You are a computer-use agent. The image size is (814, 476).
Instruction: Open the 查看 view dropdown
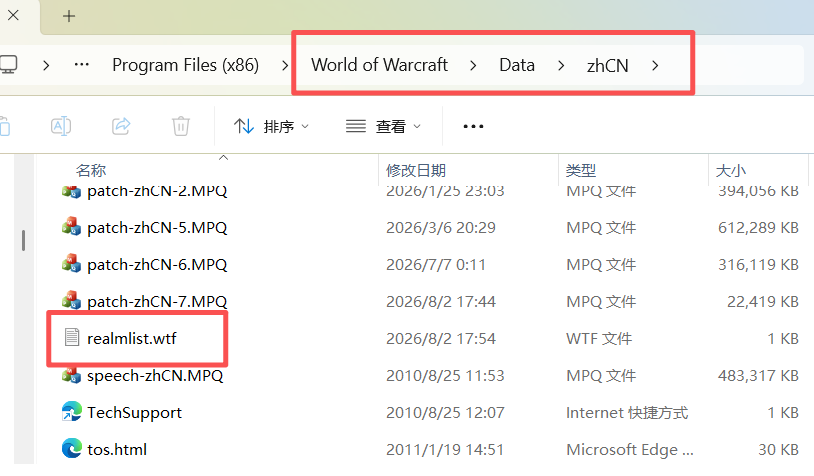click(x=383, y=126)
